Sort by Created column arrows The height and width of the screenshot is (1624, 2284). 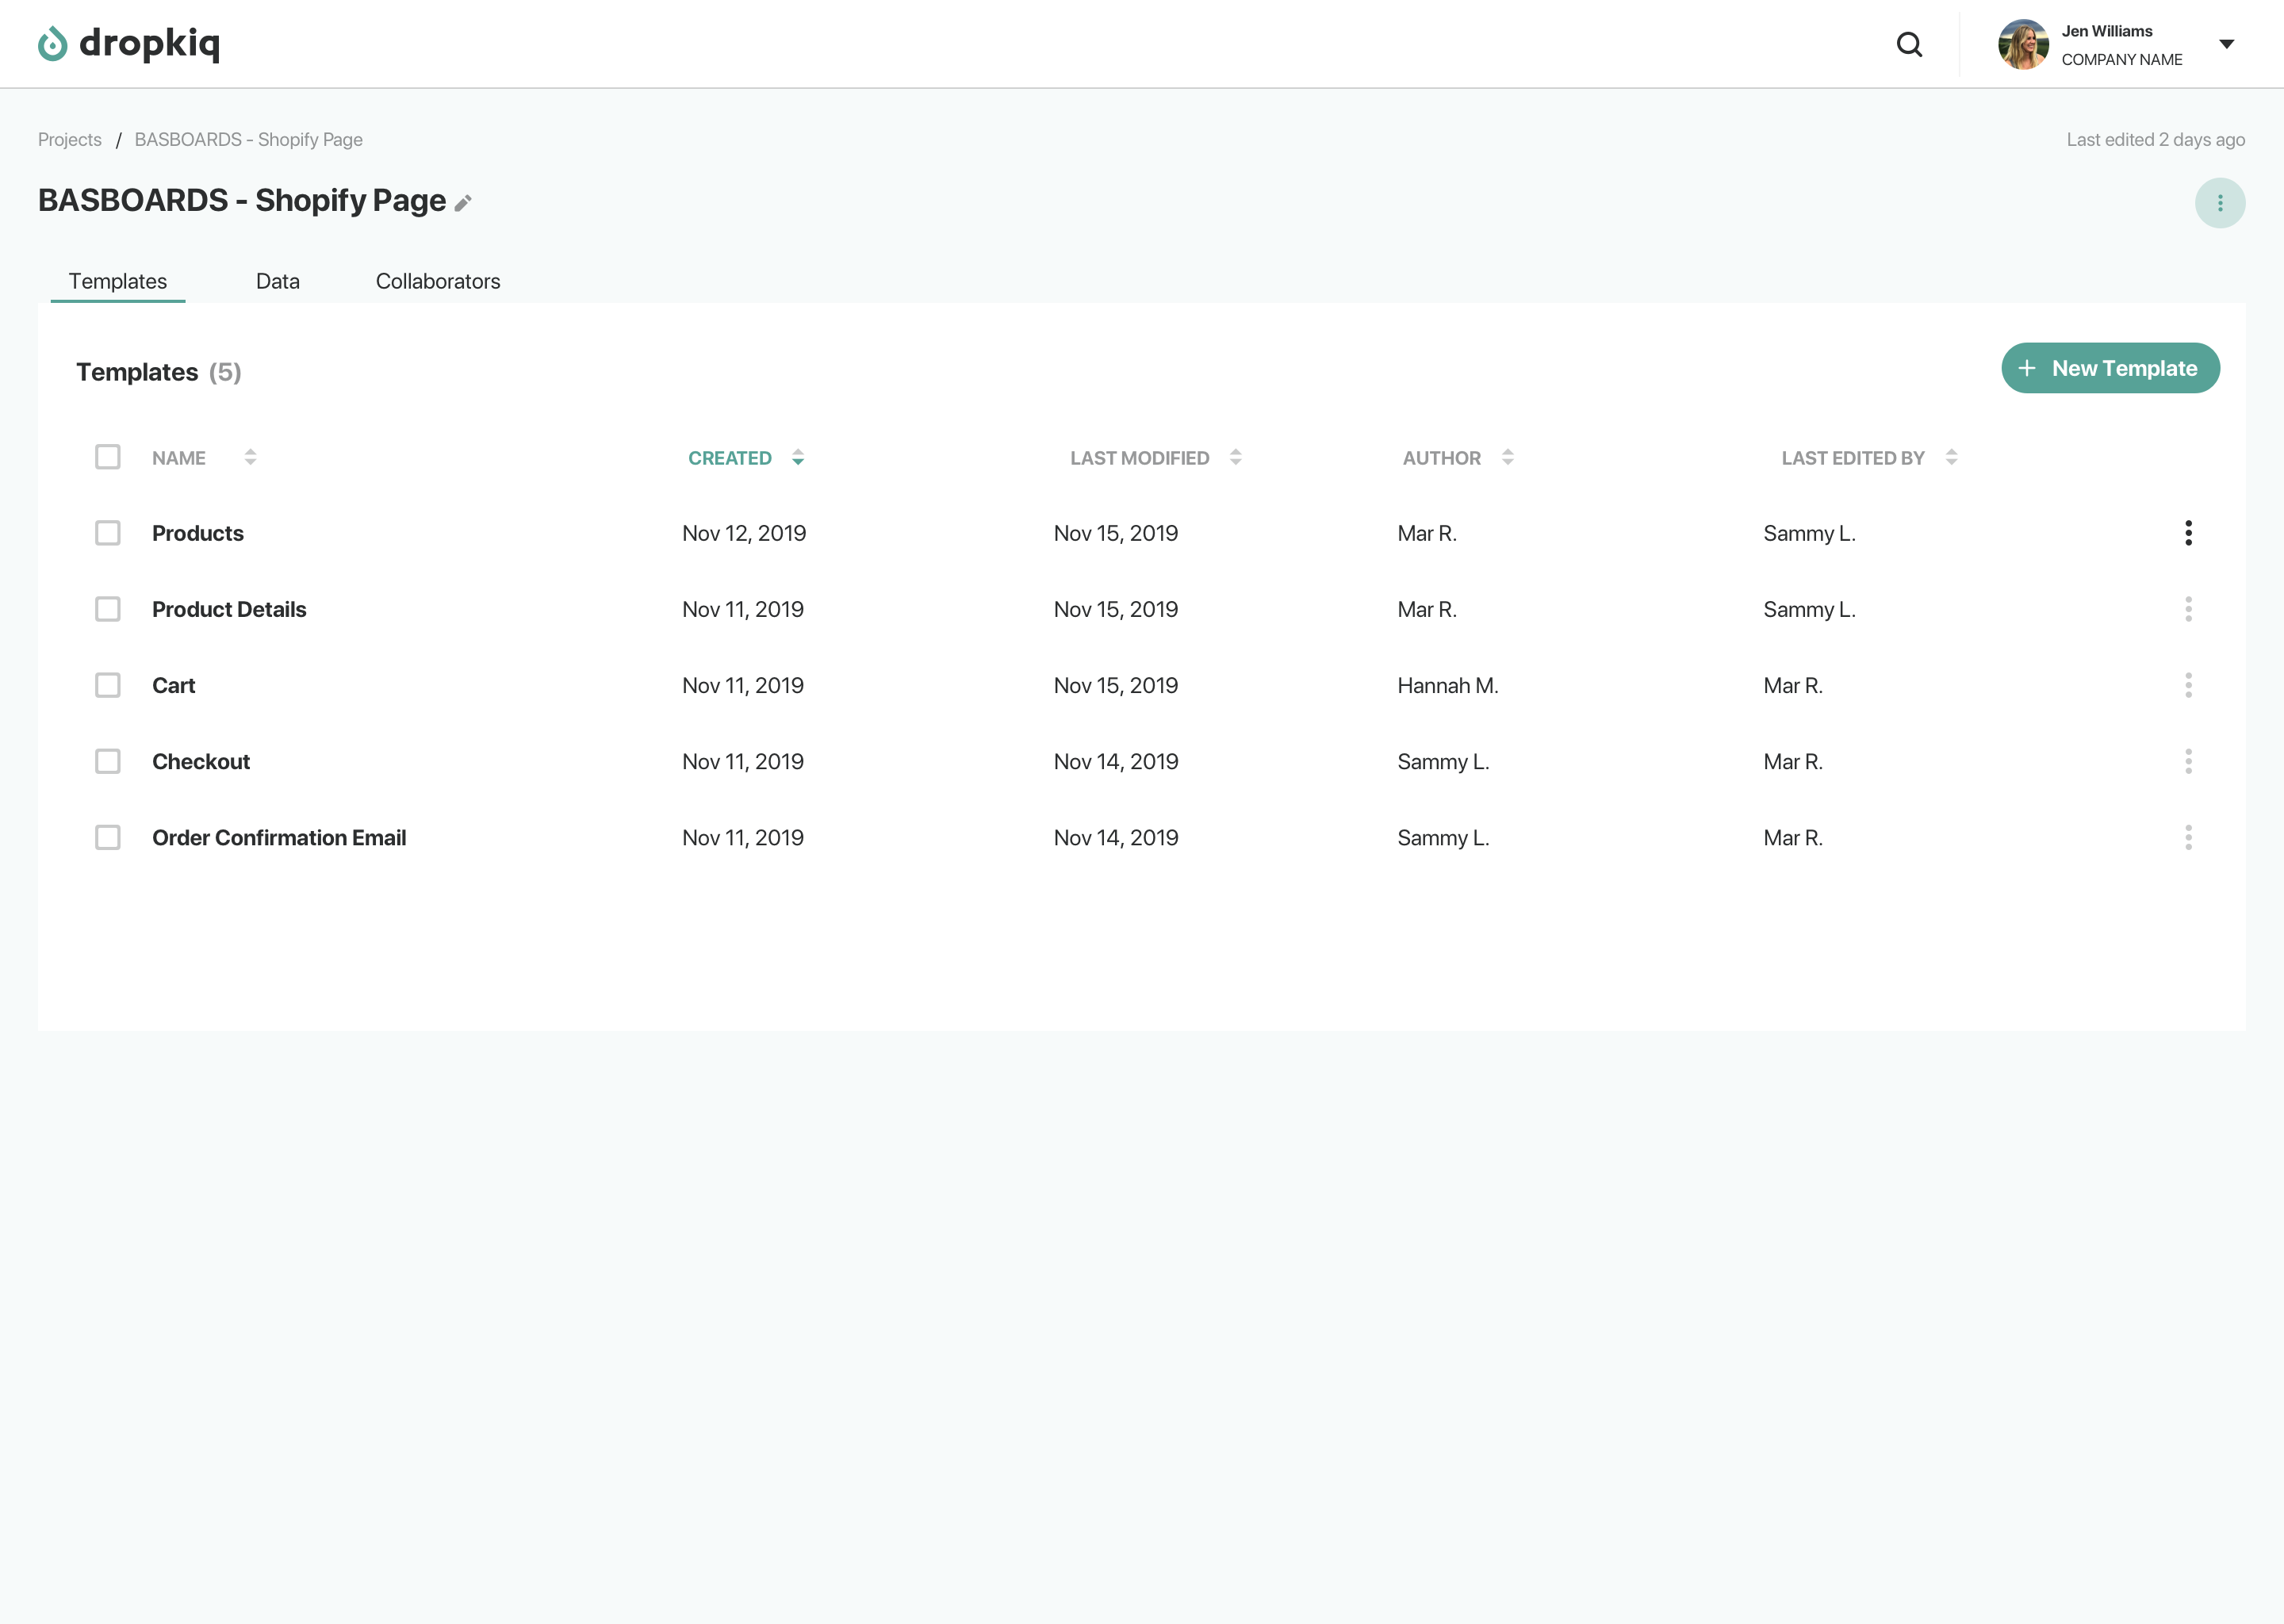[x=797, y=457]
